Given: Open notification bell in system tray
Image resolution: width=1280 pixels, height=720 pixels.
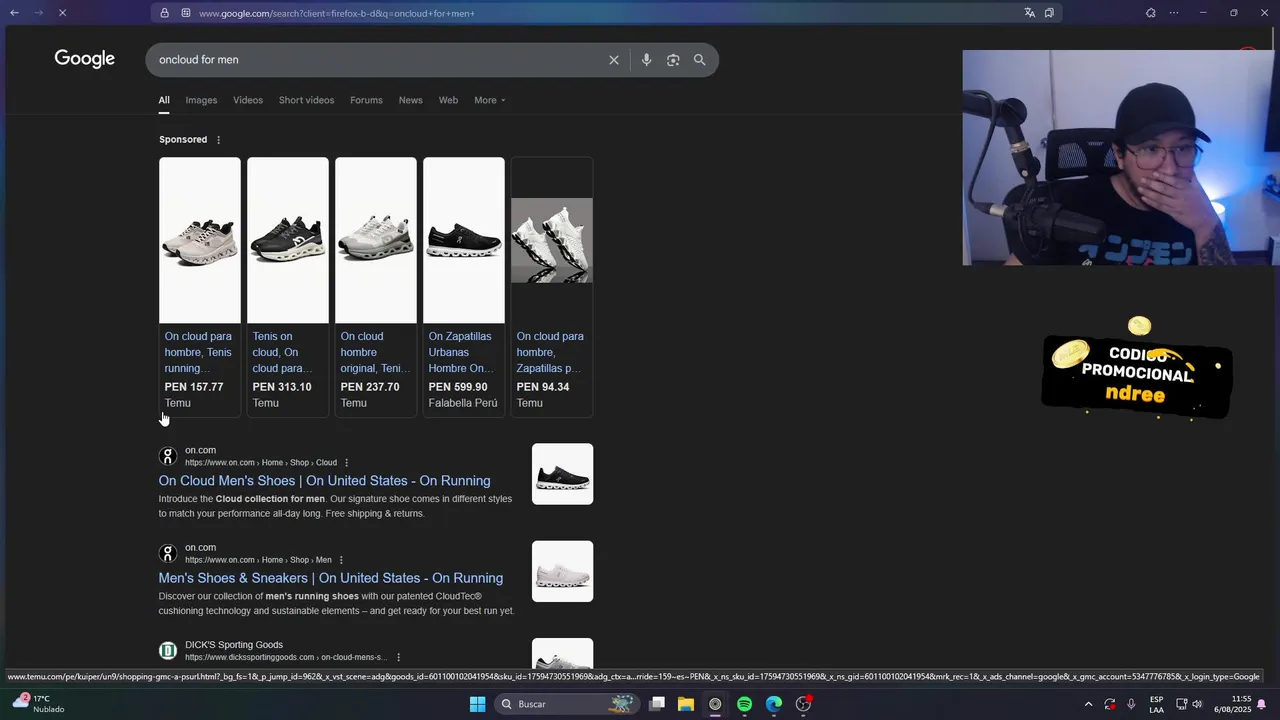Looking at the screenshot, I should click(1262, 704).
